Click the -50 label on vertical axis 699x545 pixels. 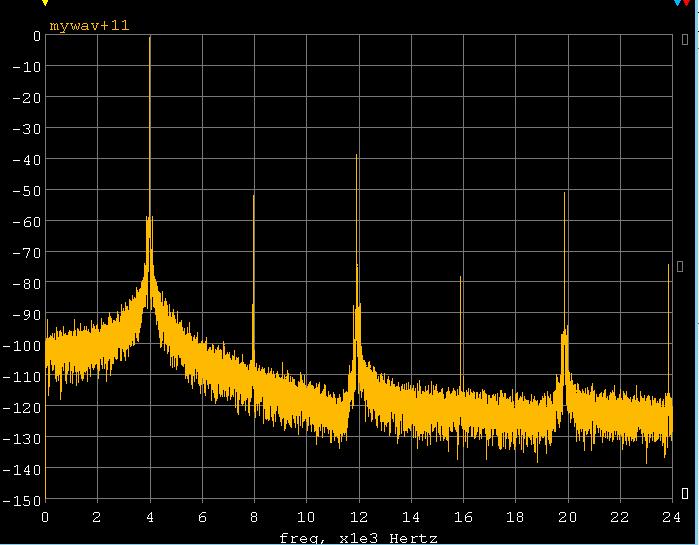26,191
